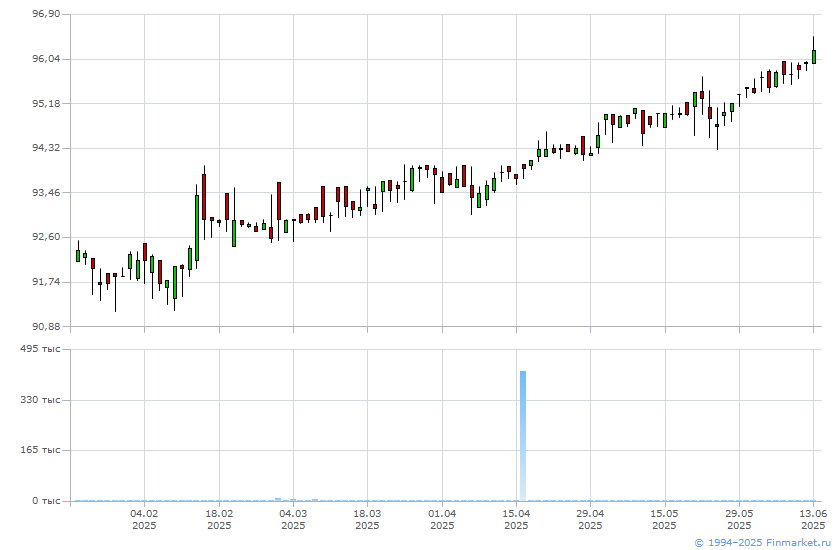Click the volume label 495 тыс
The height and width of the screenshot is (550, 840).
click(x=40, y=349)
